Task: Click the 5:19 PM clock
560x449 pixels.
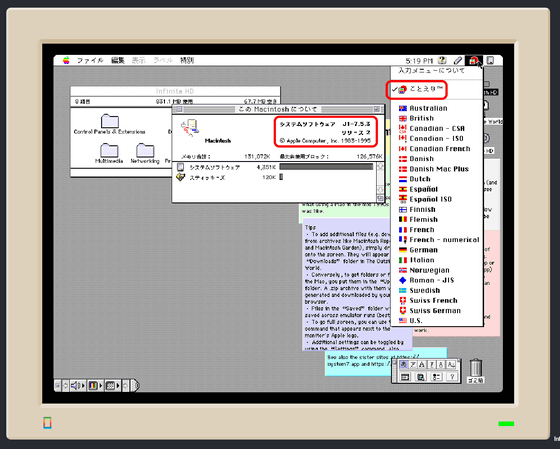Action: click(419, 61)
